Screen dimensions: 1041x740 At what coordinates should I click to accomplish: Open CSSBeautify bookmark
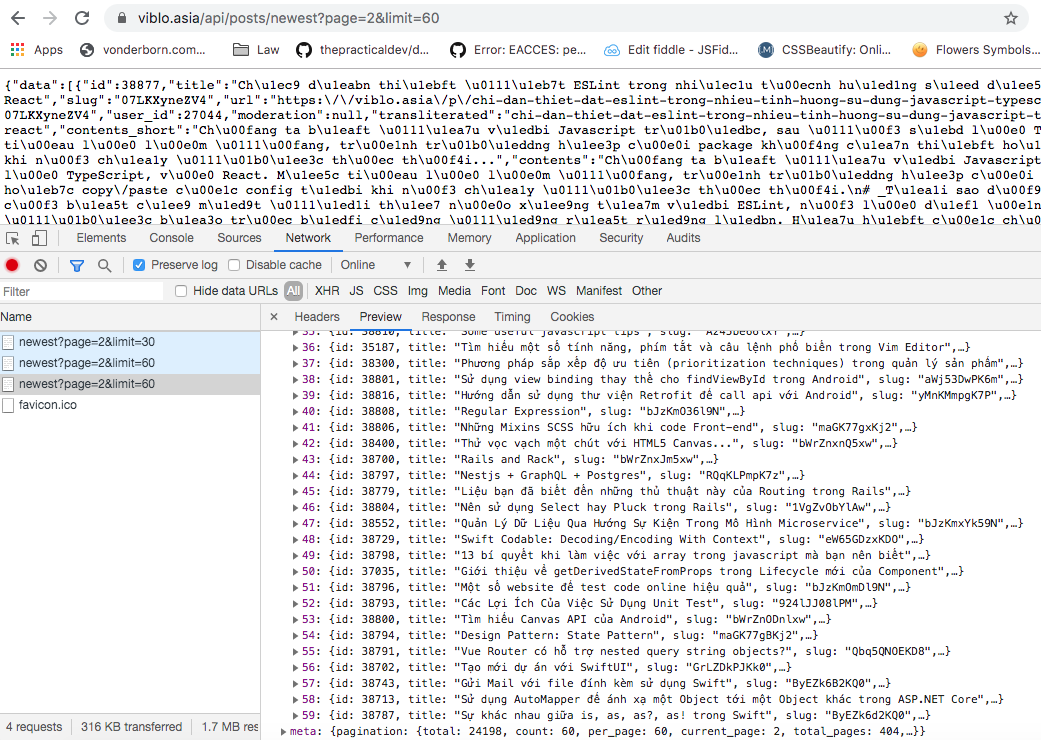(824, 50)
